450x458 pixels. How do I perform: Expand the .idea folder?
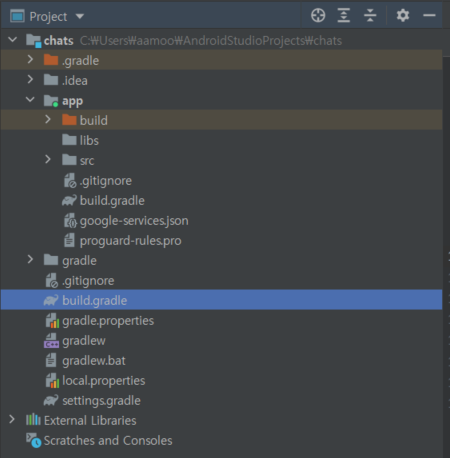pos(30,79)
